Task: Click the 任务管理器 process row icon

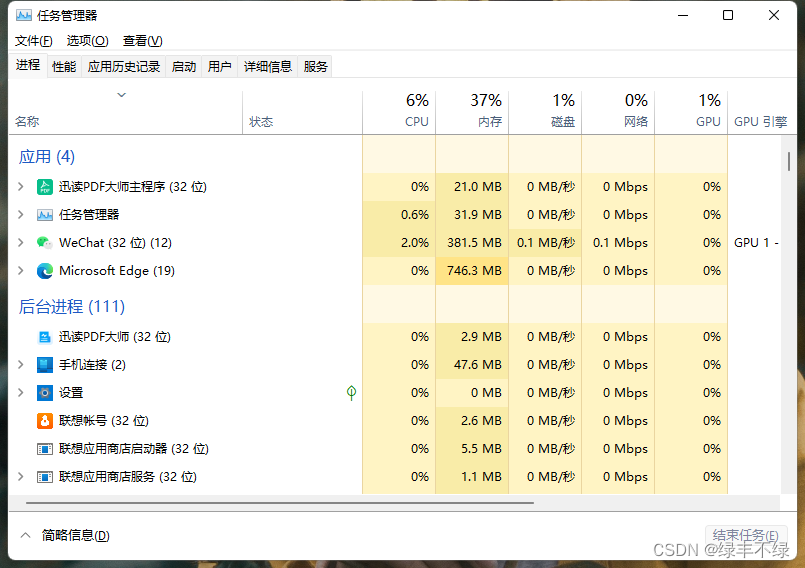Action: 45,215
